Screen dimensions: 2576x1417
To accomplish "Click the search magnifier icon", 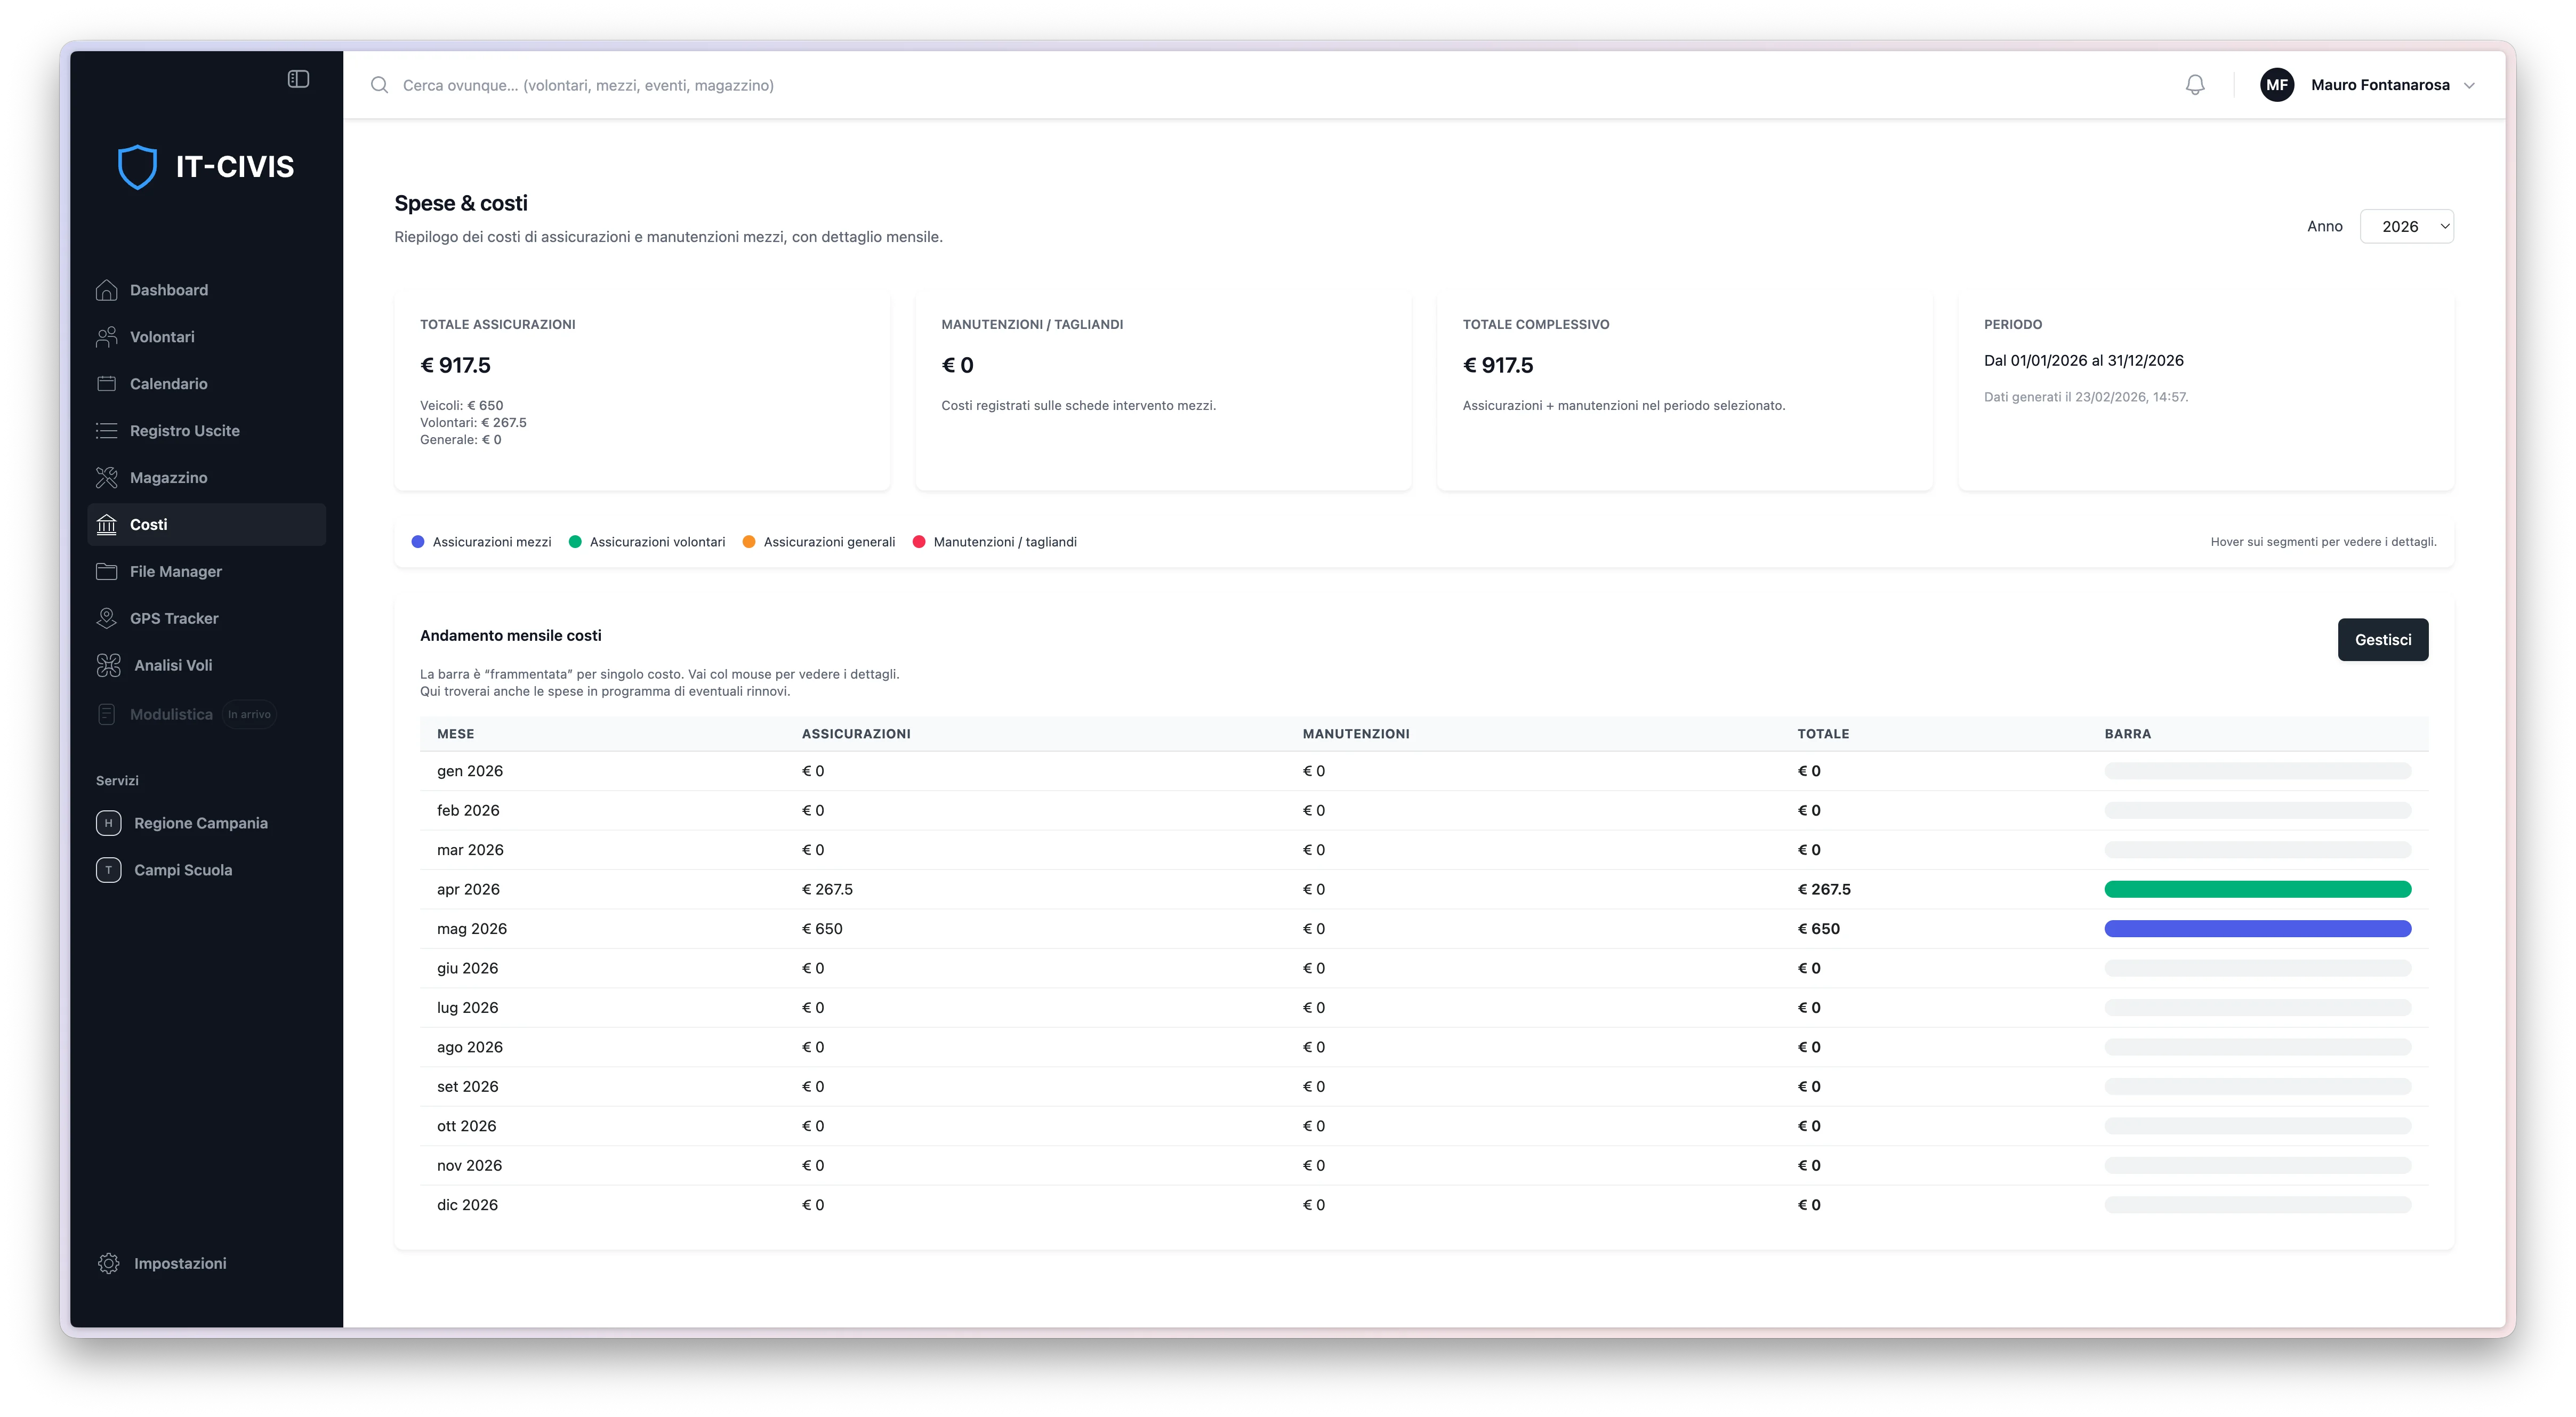I will [x=379, y=85].
